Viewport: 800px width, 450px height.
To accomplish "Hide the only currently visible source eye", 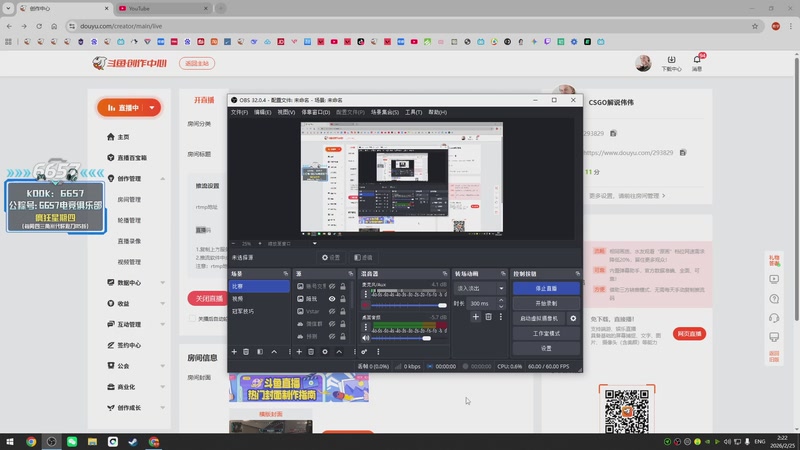I will (x=332, y=299).
